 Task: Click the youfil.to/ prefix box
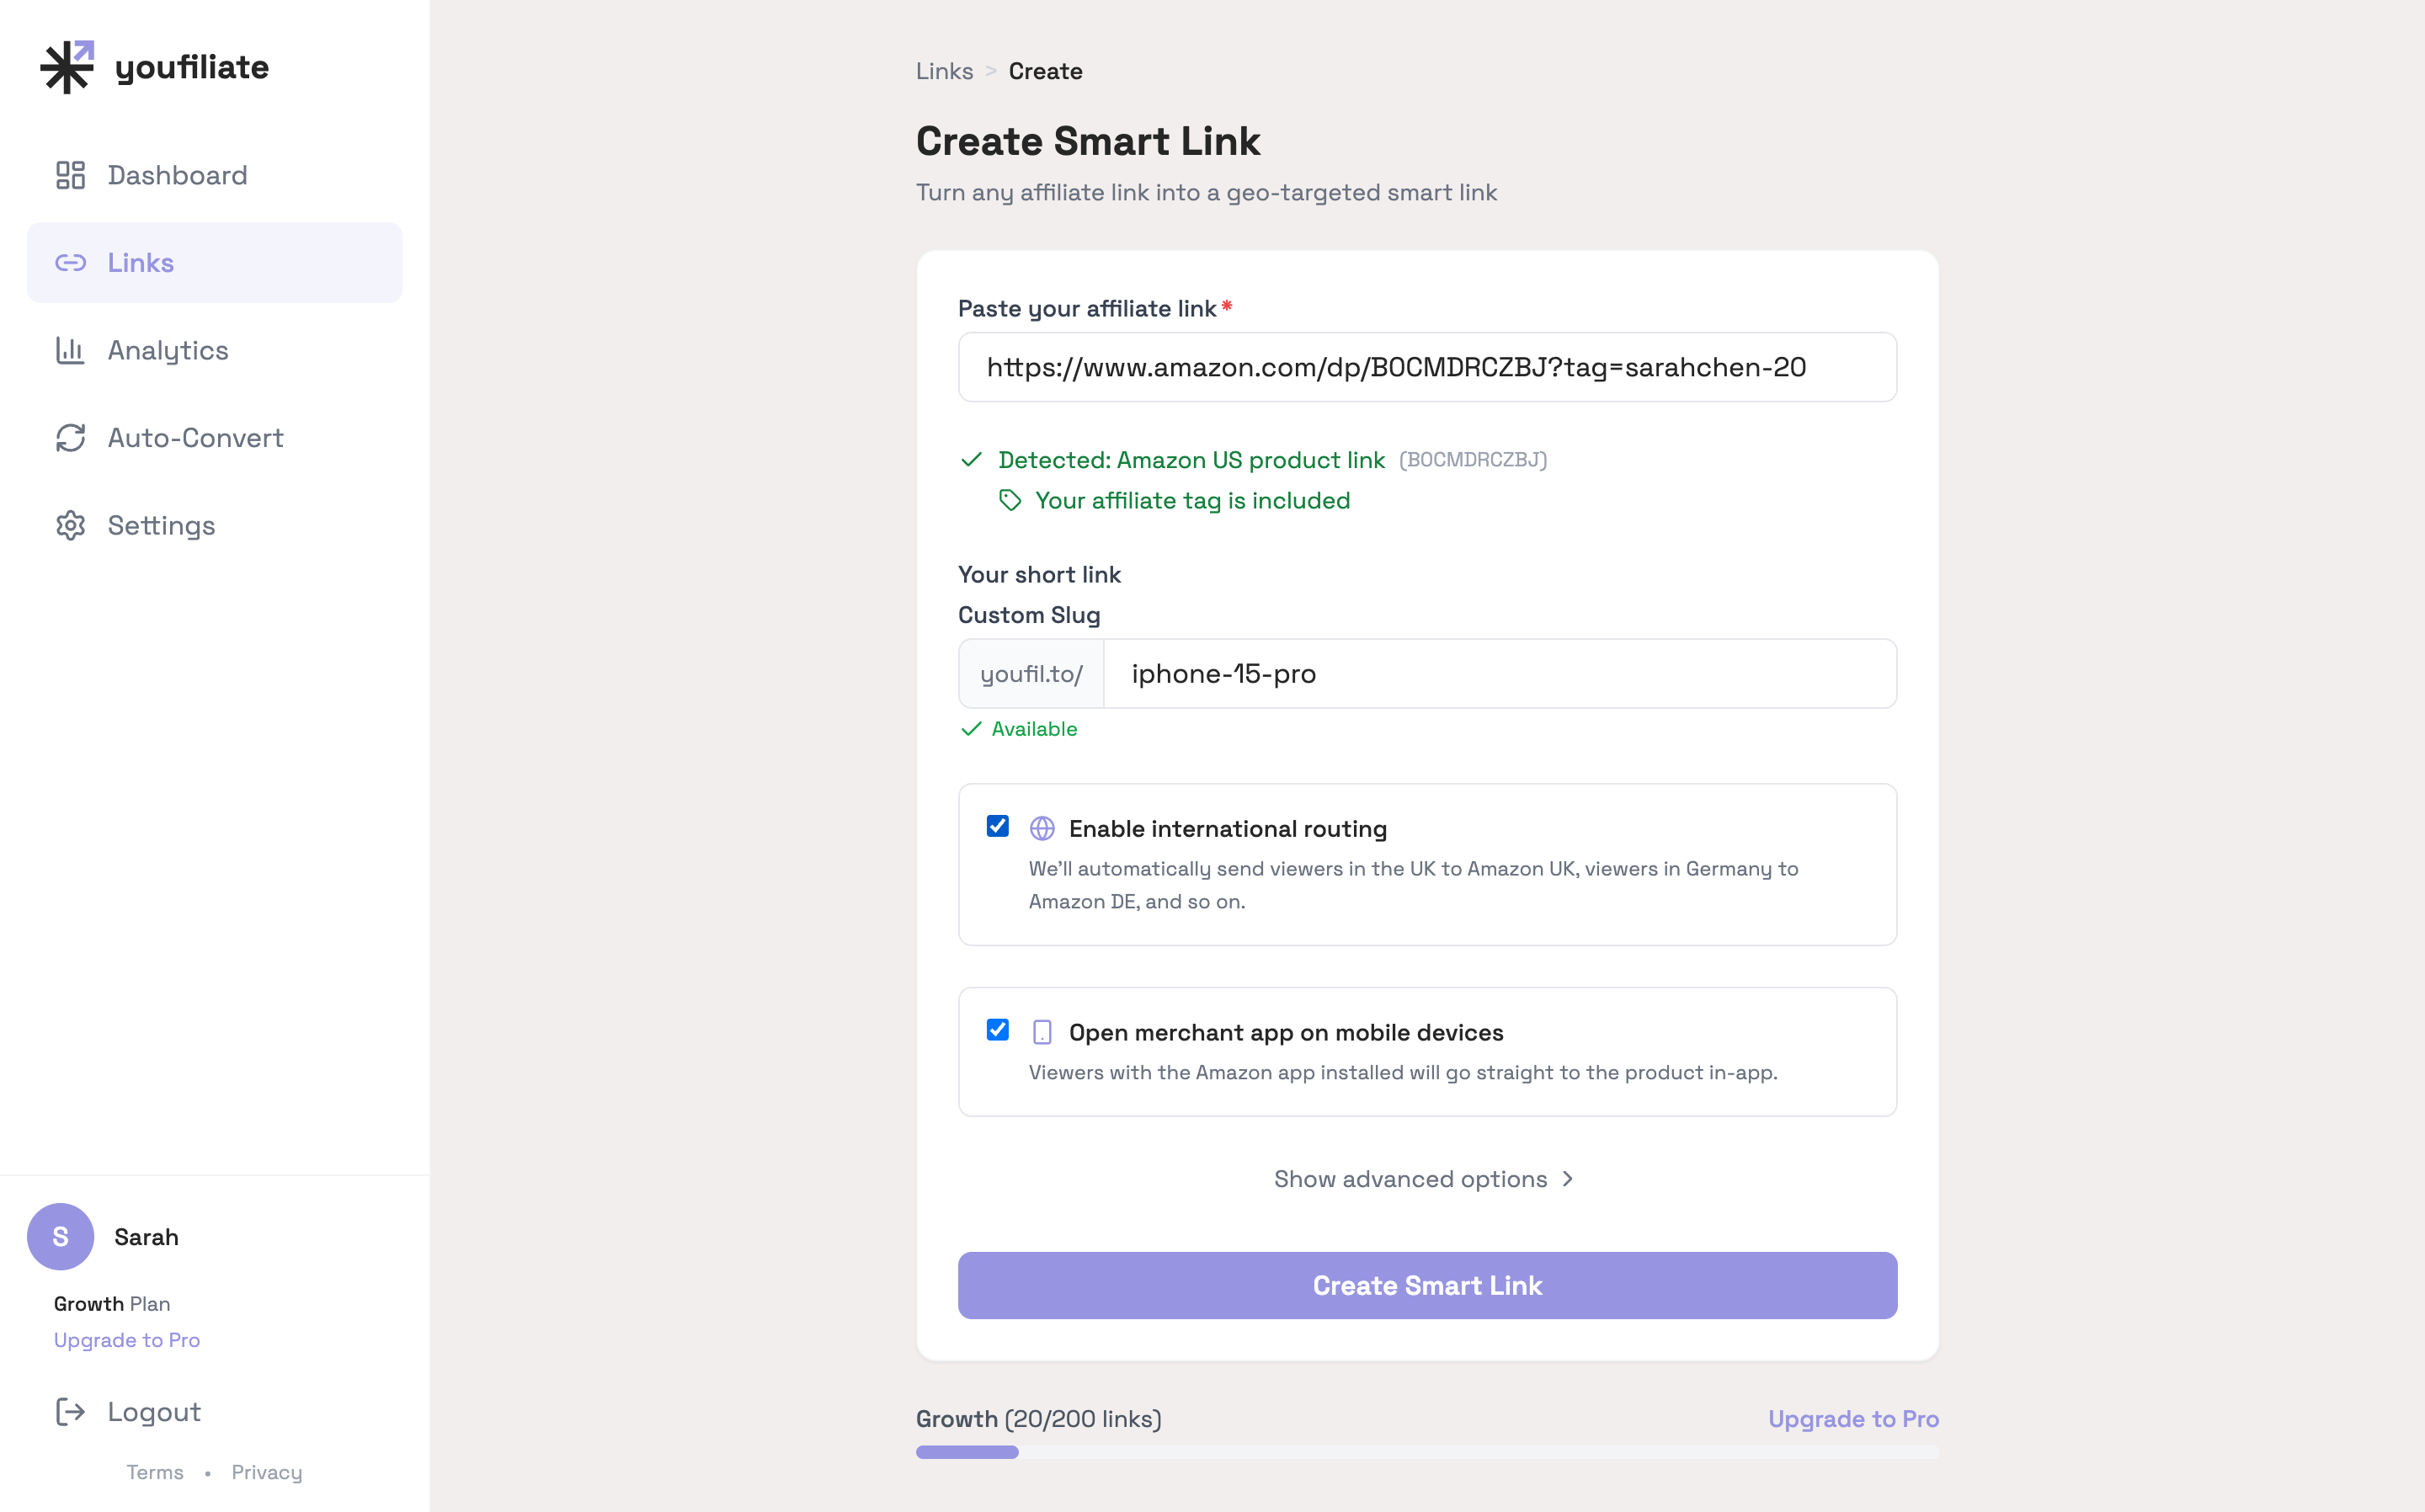(1031, 674)
